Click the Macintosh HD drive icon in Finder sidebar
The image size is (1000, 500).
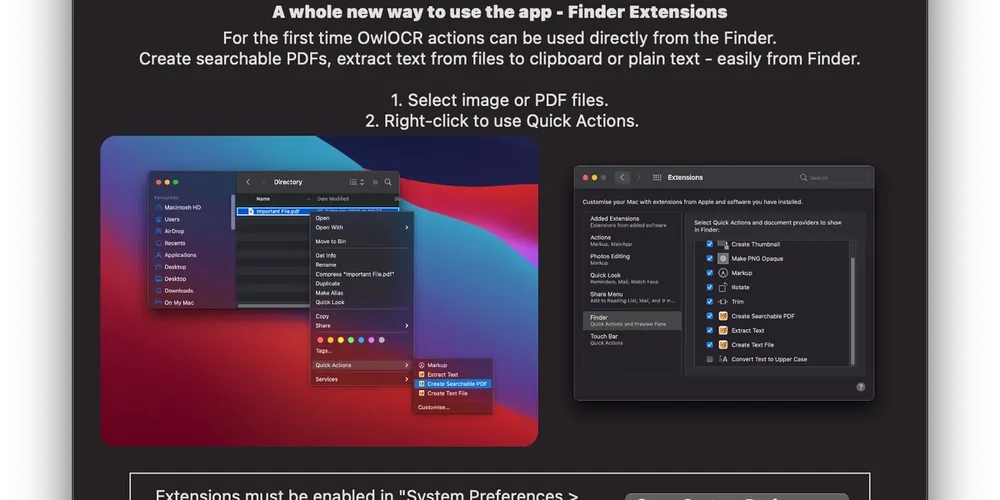pyautogui.click(x=159, y=208)
